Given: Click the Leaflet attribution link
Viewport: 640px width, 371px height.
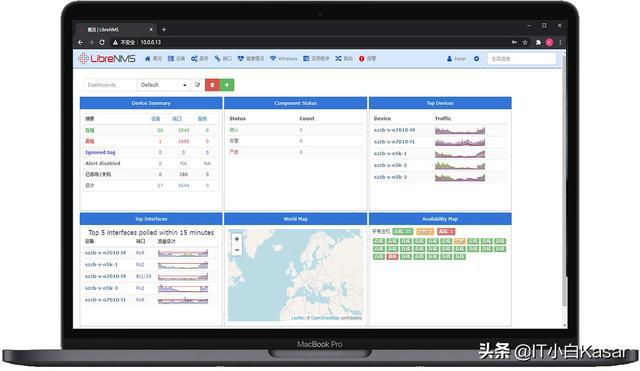Looking at the screenshot, I should (297, 318).
